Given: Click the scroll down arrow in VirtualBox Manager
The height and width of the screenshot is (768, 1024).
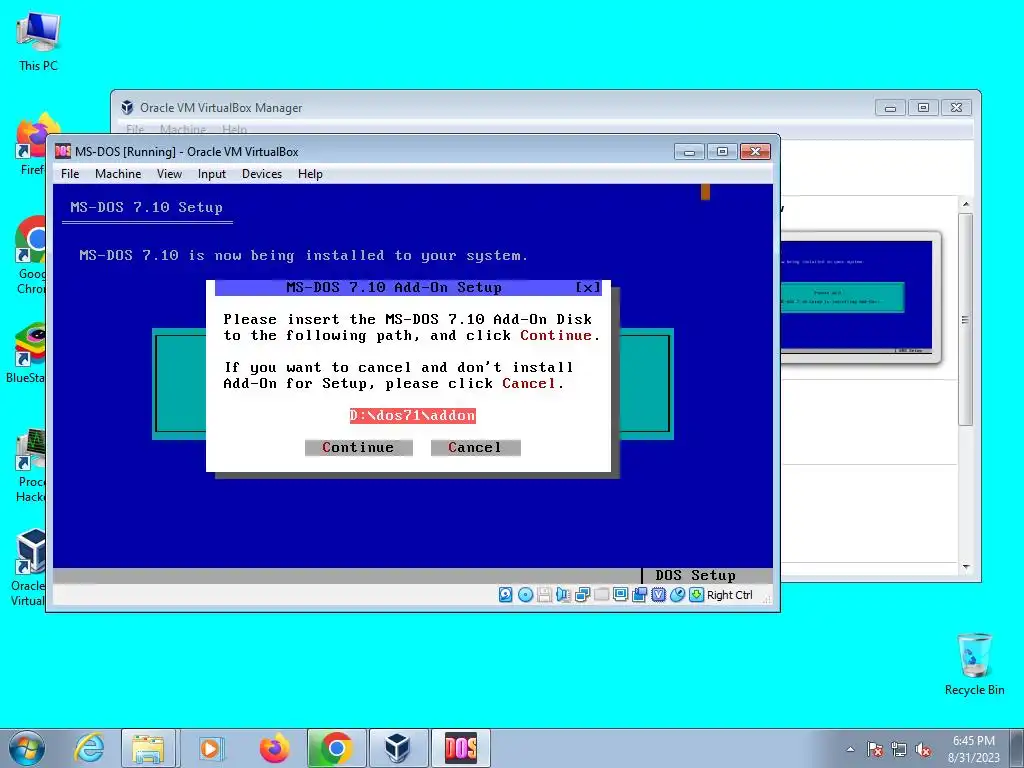Looking at the screenshot, I should pos(966,567).
